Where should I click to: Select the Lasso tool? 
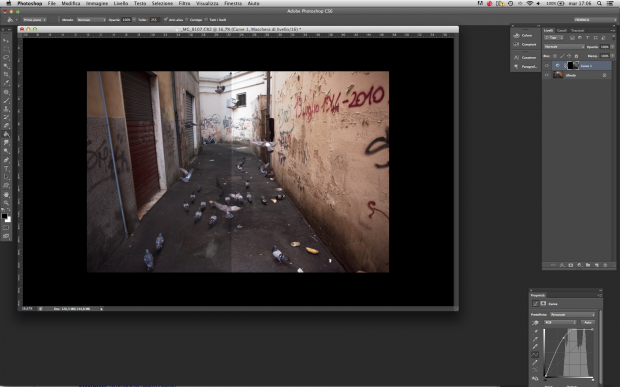pyautogui.click(x=6, y=58)
